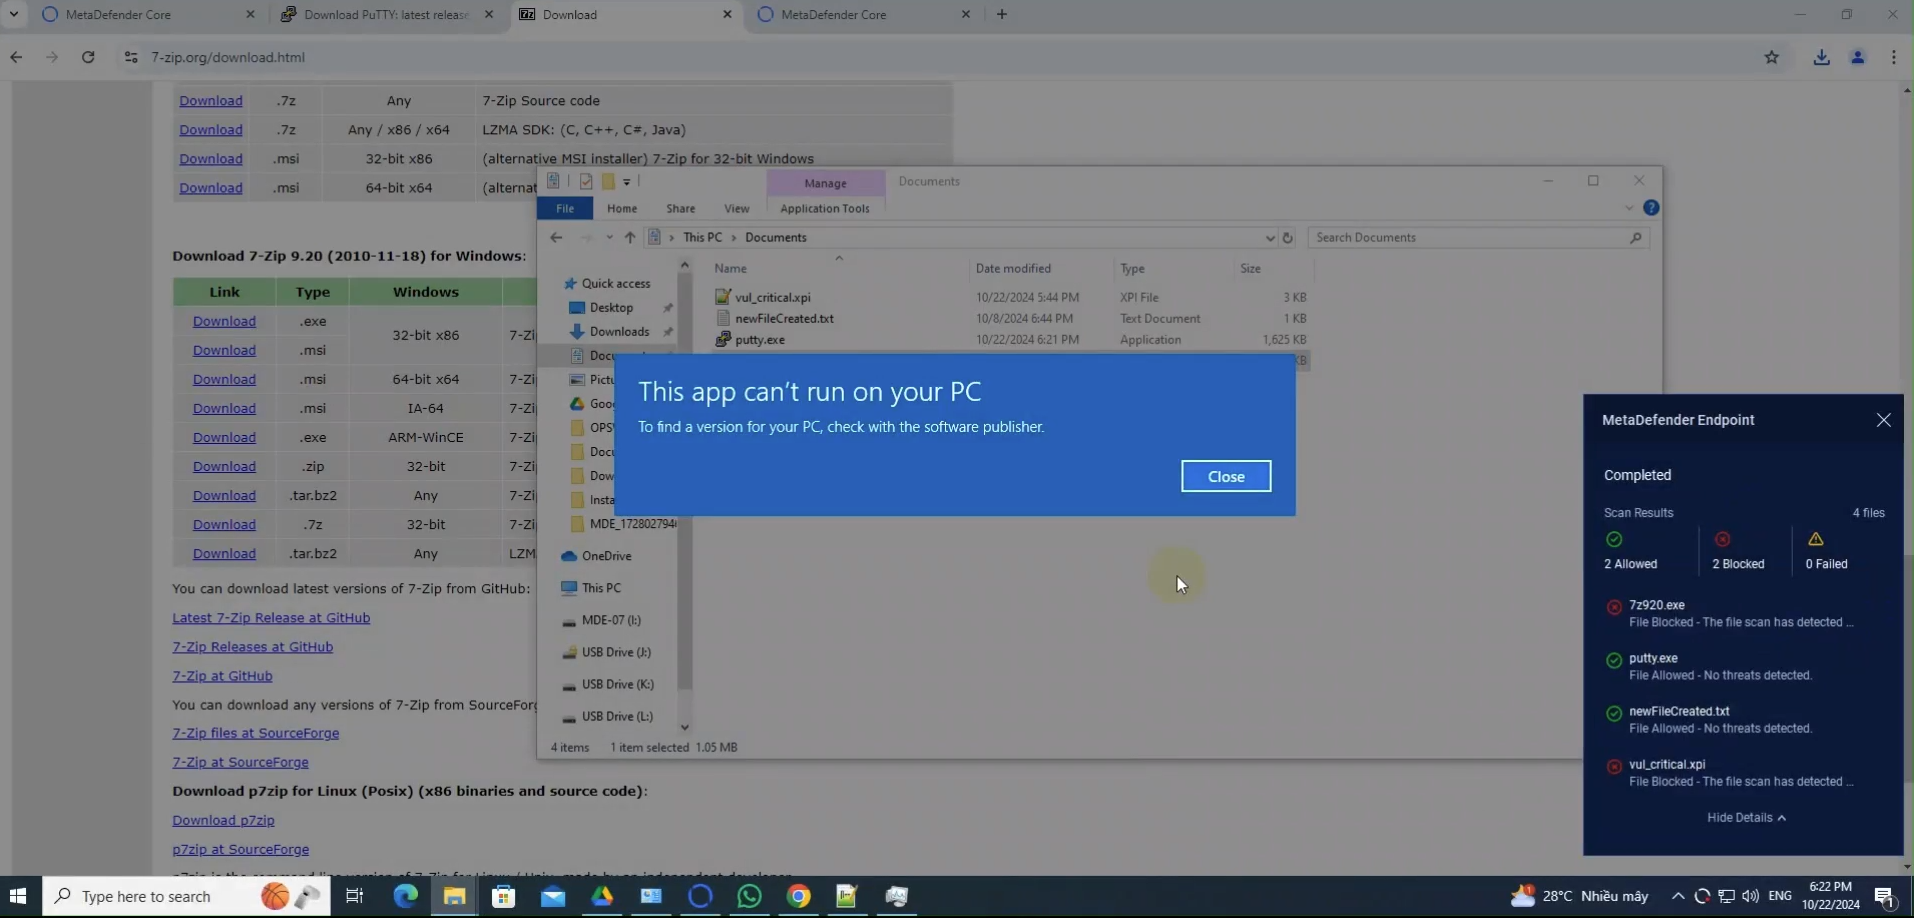Switch to Download PuTTY browser tab
This screenshot has height=918, width=1914.
[386, 14]
